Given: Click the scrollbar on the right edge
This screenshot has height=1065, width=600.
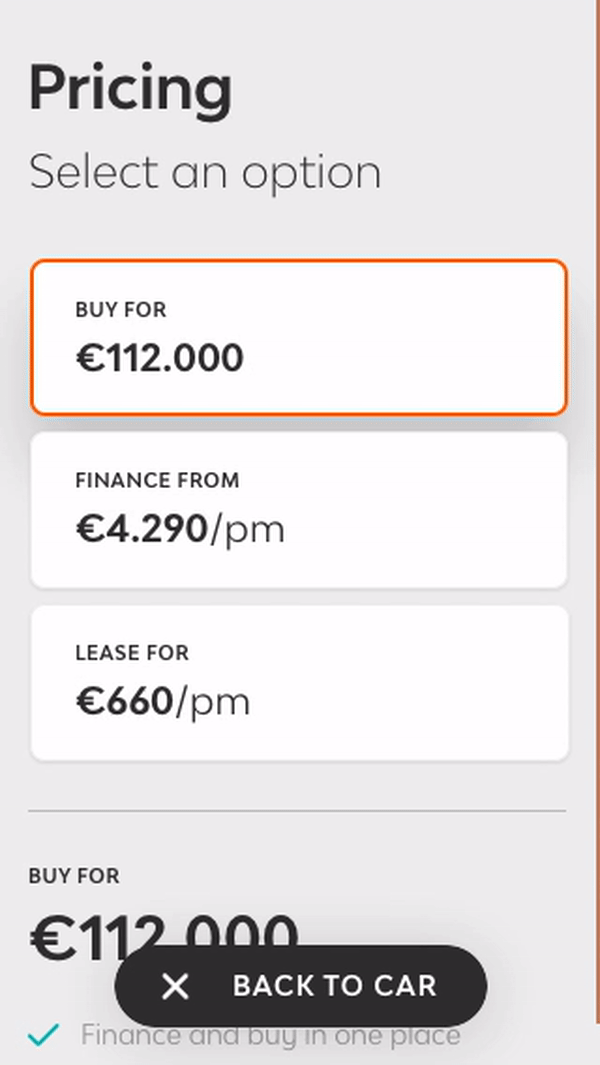Looking at the screenshot, I should (597, 500).
